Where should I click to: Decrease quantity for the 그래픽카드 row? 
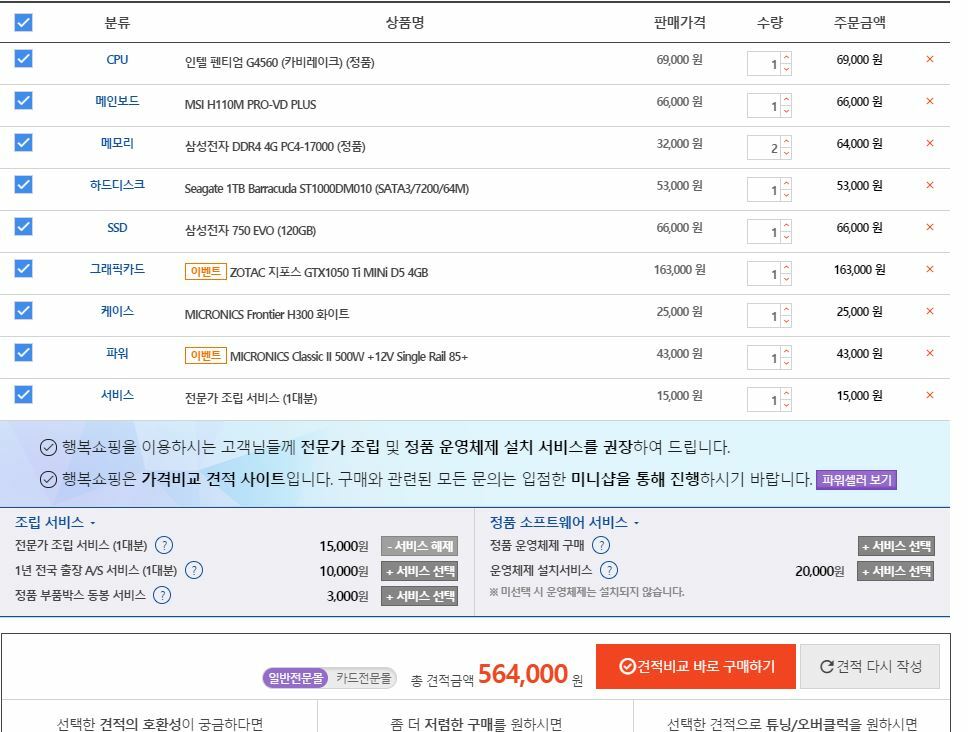click(x=786, y=280)
